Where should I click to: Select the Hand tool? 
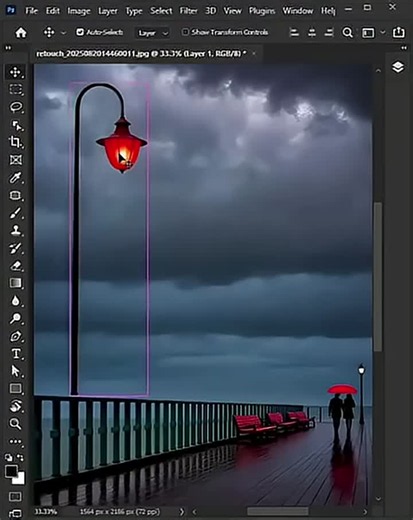pos(15,406)
